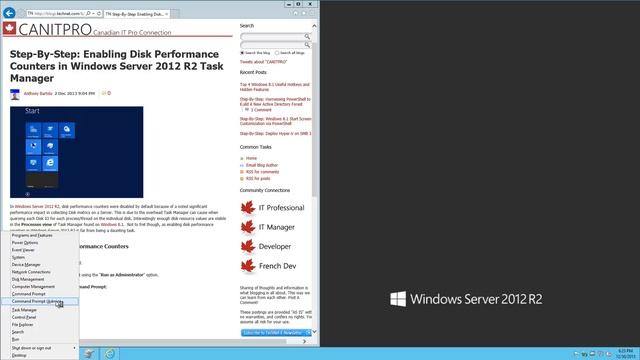Choose Desktop at the menu bottom

(x=40, y=356)
